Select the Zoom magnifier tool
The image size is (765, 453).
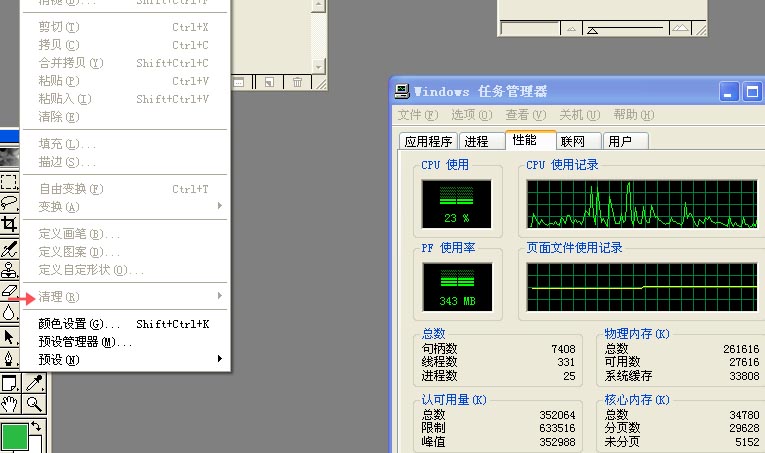[x=34, y=404]
